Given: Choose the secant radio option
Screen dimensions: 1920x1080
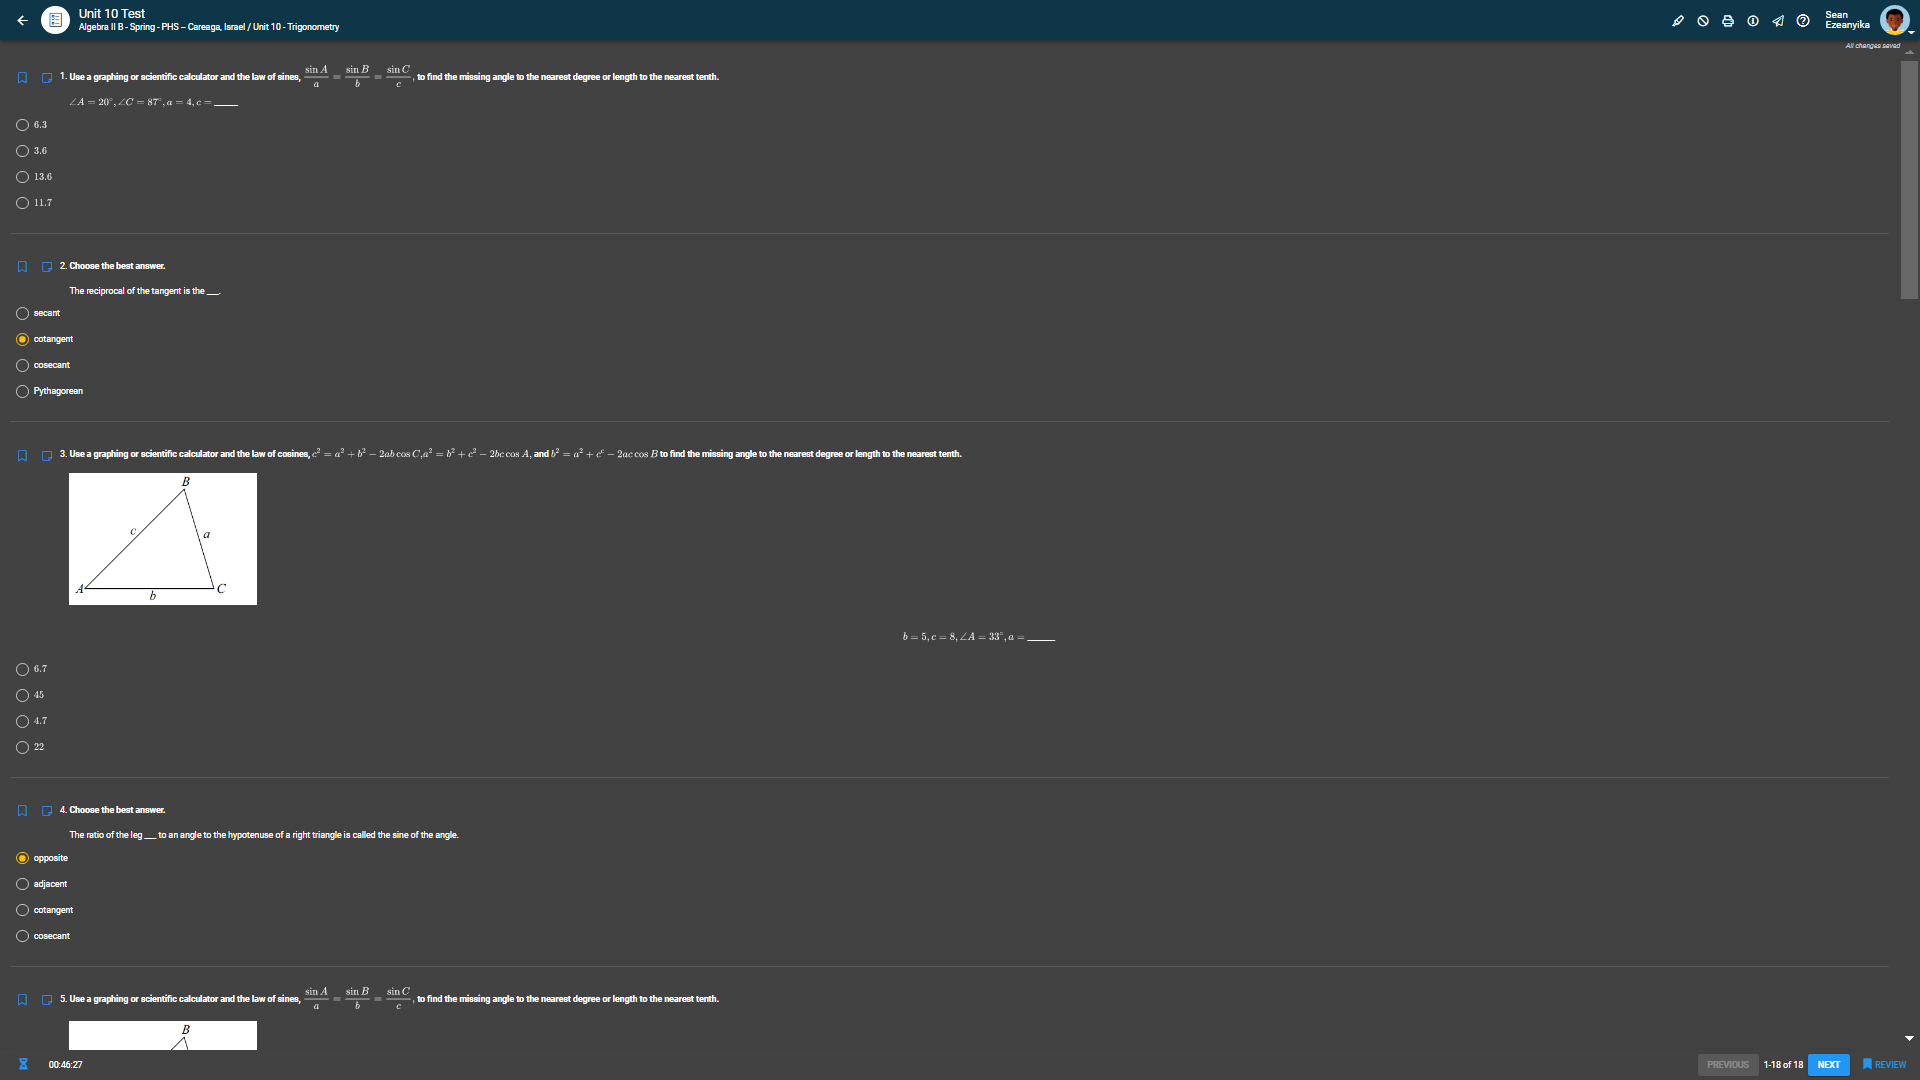Looking at the screenshot, I should (22, 313).
